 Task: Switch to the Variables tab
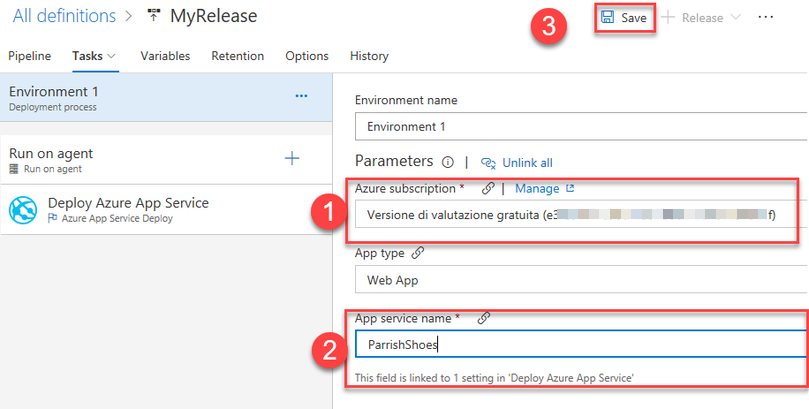point(165,56)
